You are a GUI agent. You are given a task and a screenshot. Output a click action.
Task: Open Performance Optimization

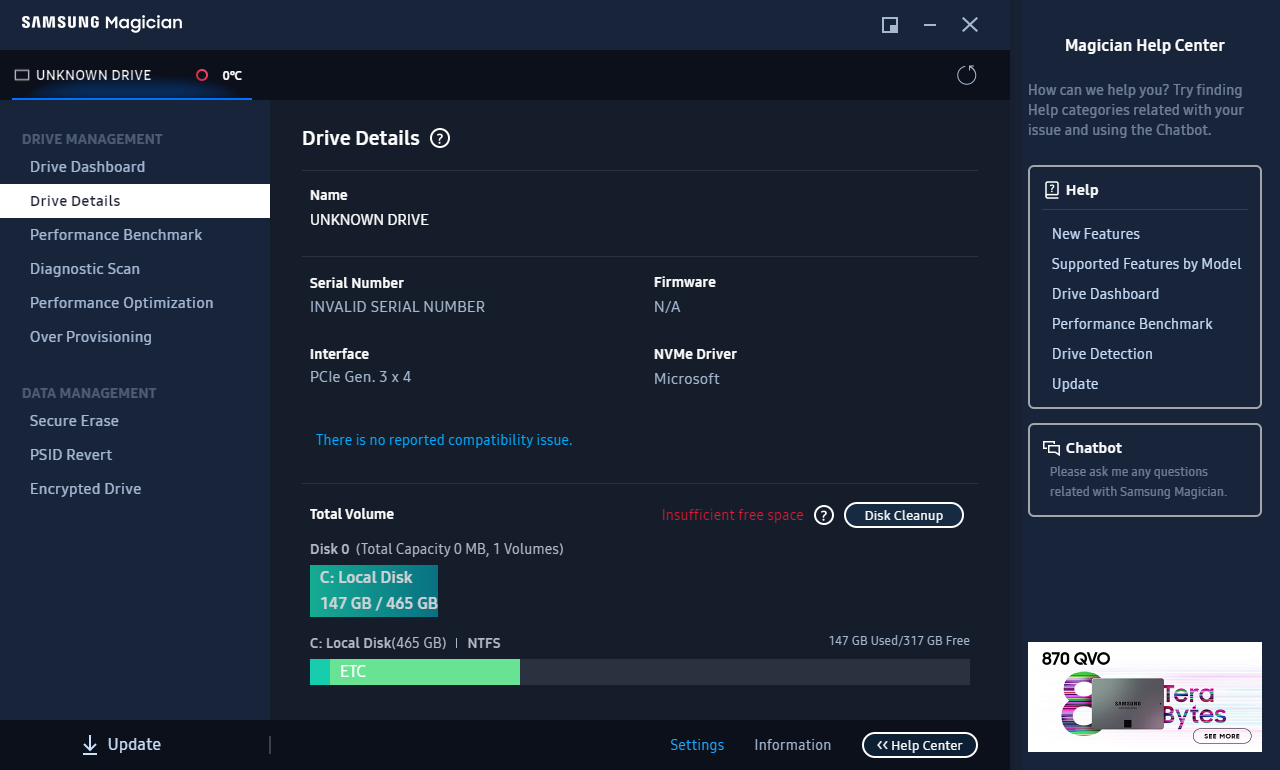click(135, 303)
